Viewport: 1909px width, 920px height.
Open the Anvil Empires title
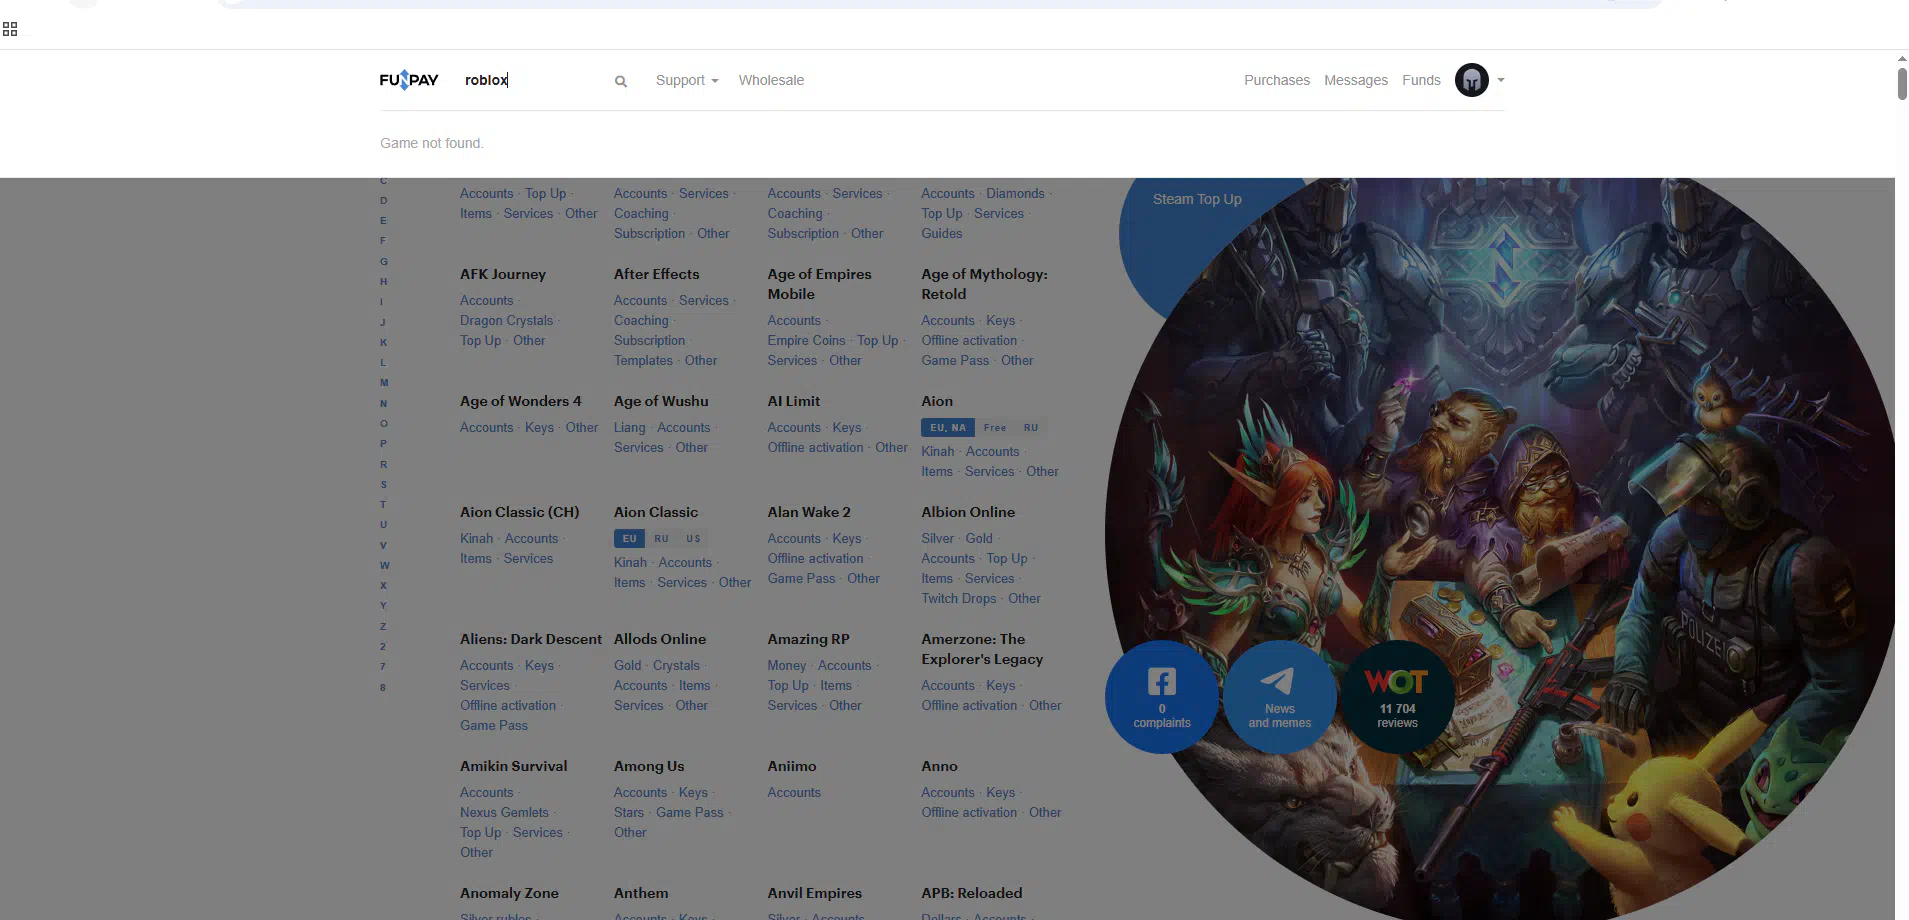click(815, 893)
